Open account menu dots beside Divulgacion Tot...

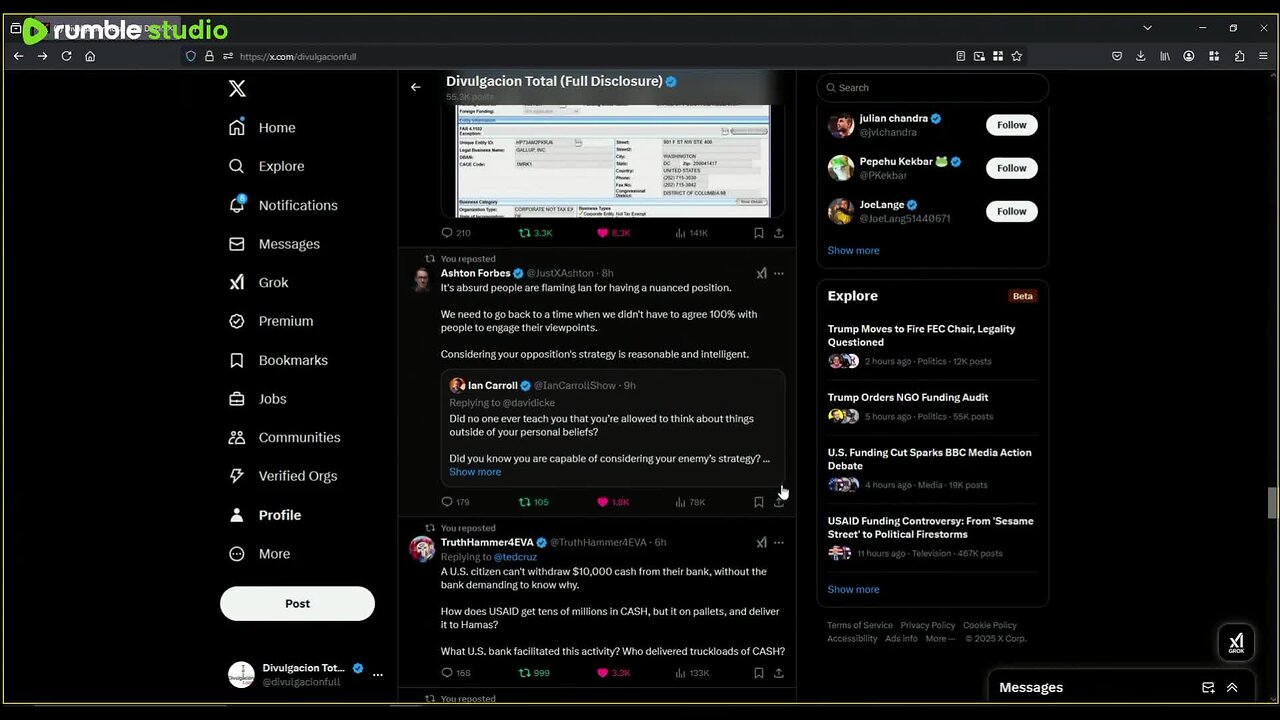click(x=377, y=675)
